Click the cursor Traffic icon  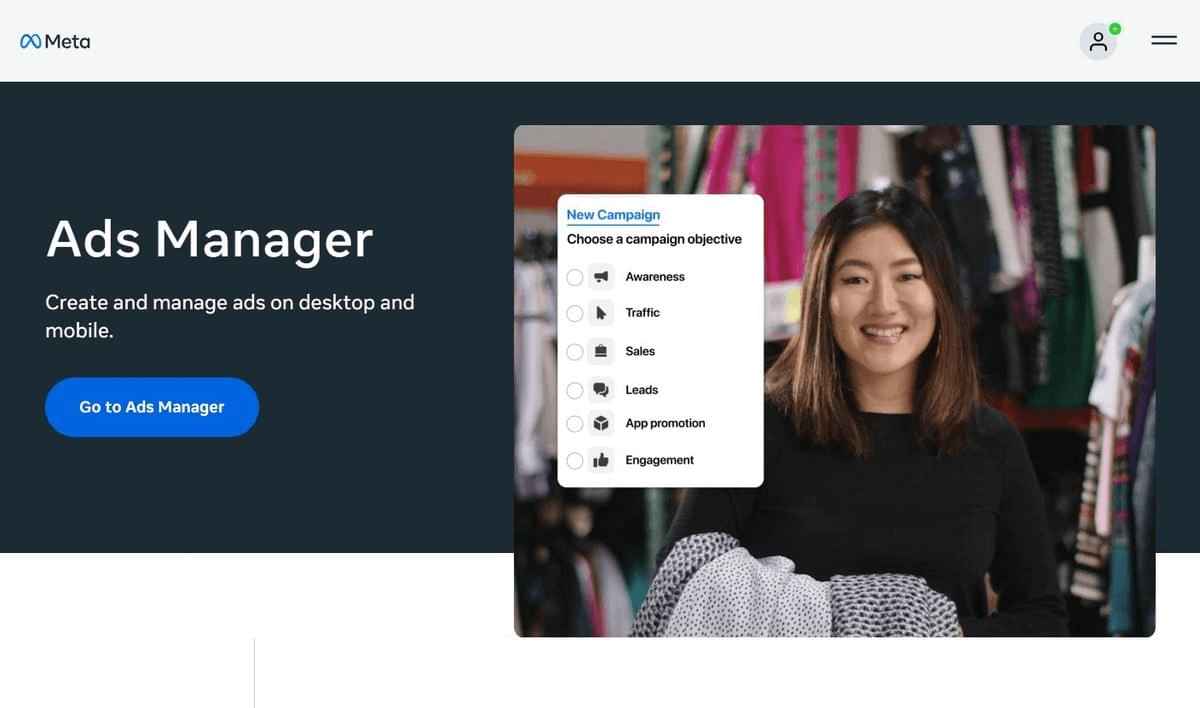click(x=601, y=313)
